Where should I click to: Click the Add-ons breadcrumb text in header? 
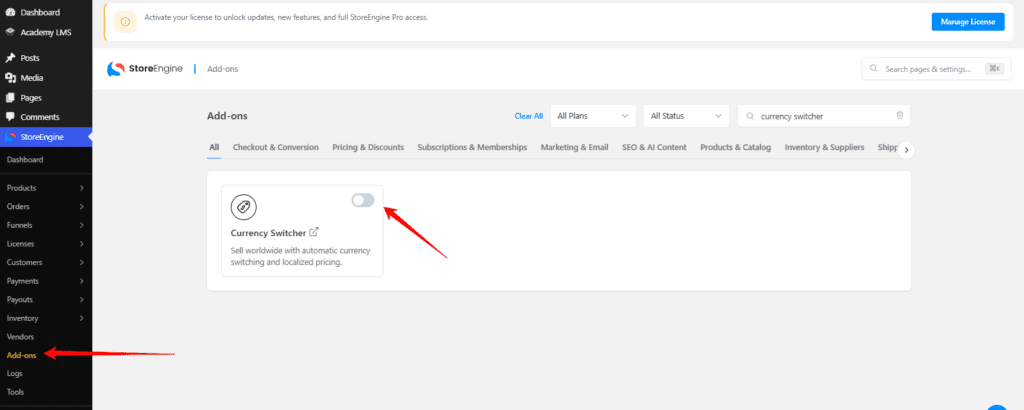tap(223, 69)
